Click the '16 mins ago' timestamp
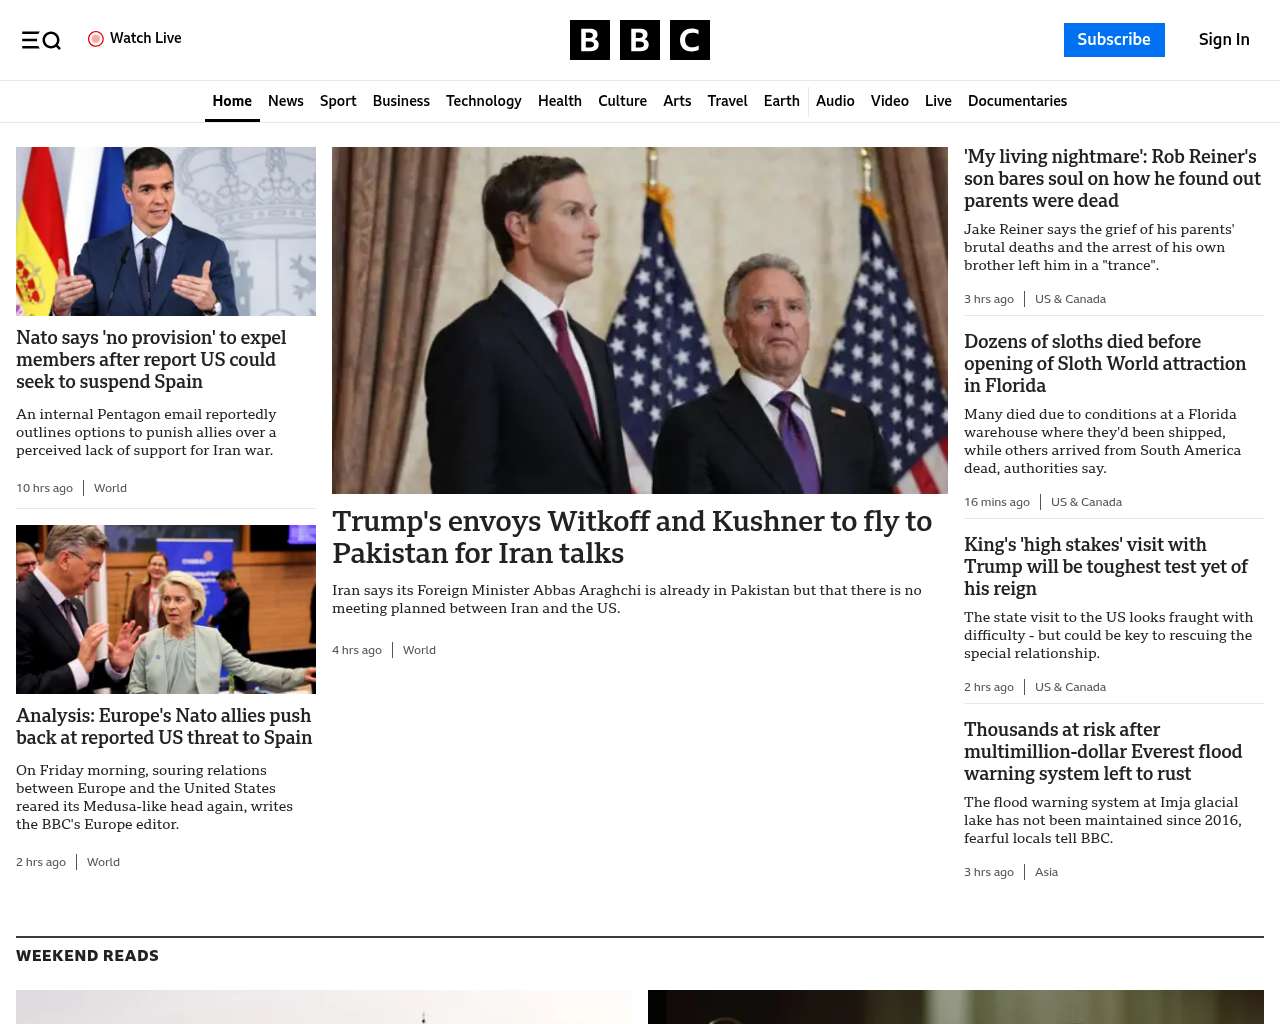1280x1024 pixels. [x=997, y=502]
